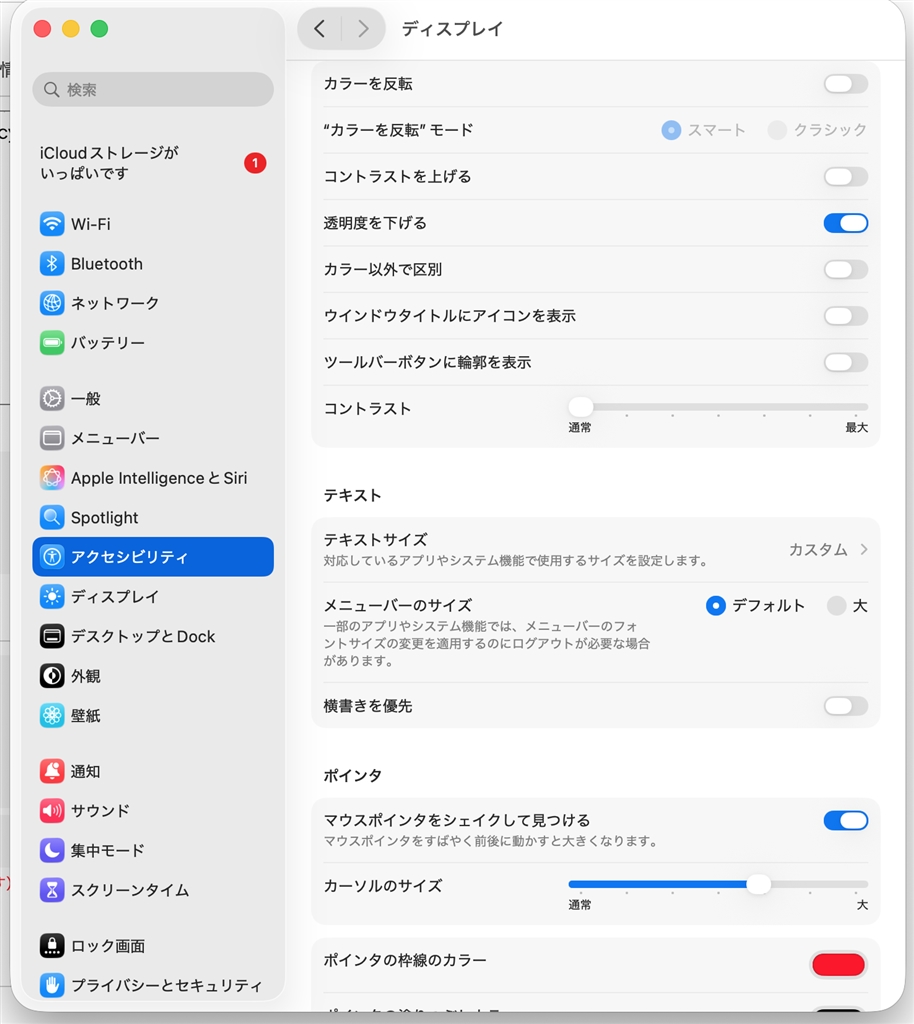
Task: Select the Bluetooth icon in sidebar
Action: (x=52, y=264)
